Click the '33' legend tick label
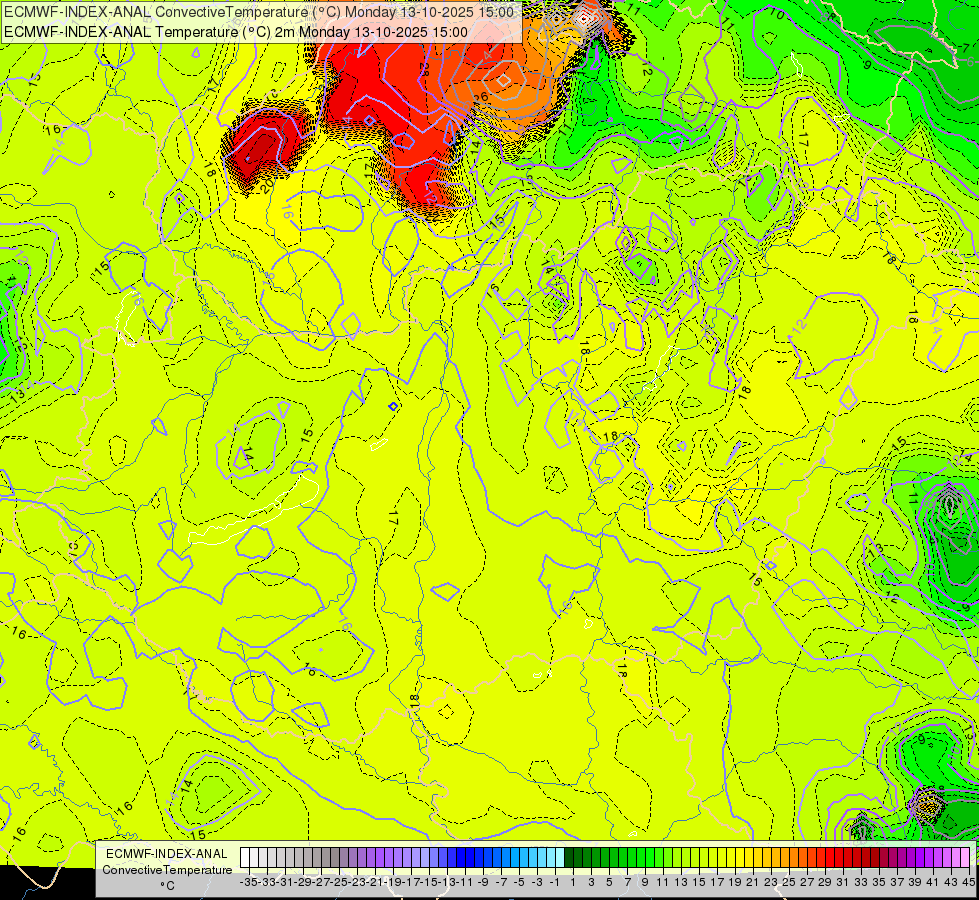The width and height of the screenshot is (979, 900). pyautogui.click(x=860, y=882)
